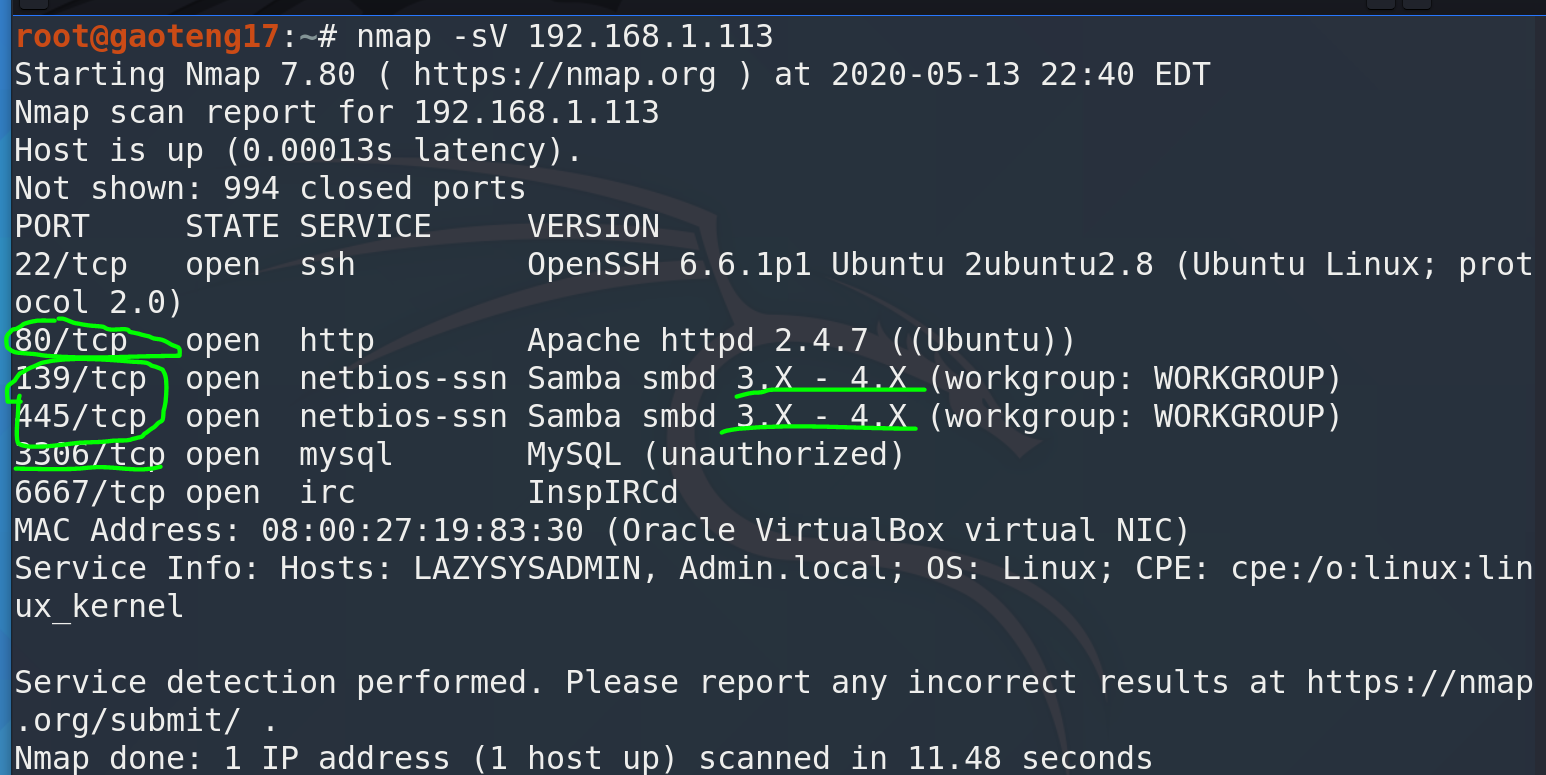Image resolution: width=1546 pixels, height=775 pixels.
Task: Click the root@gaoteng17 prompt text
Action: coord(146,37)
